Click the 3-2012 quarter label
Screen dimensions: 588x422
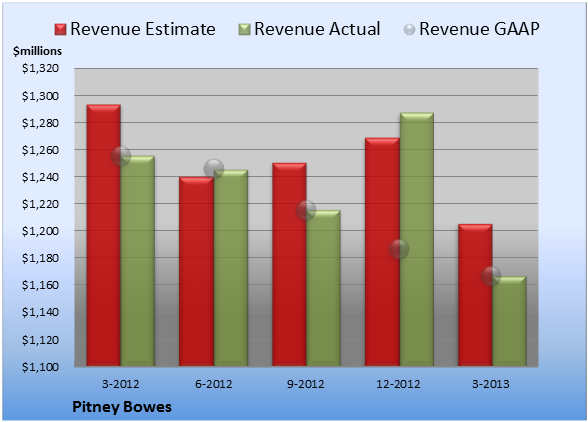point(121,384)
